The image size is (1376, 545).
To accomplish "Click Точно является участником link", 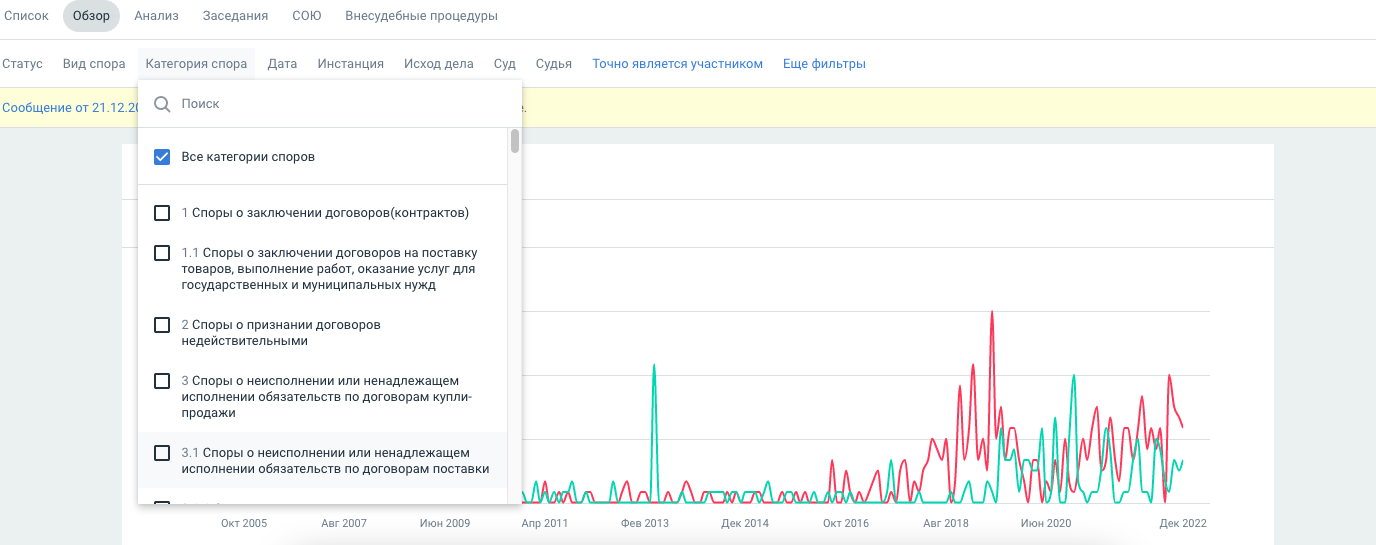I will click(677, 64).
